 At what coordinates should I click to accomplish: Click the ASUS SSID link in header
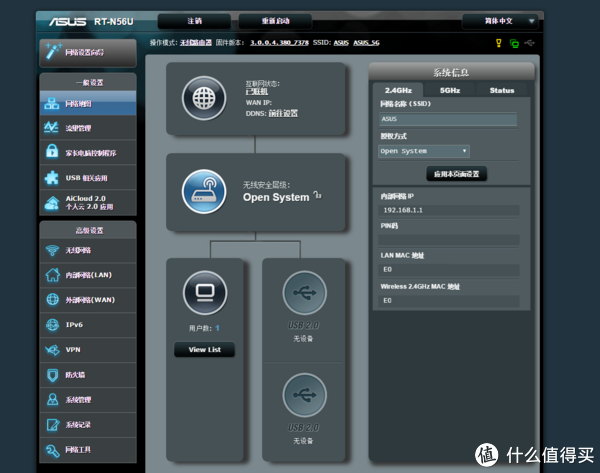coord(341,42)
